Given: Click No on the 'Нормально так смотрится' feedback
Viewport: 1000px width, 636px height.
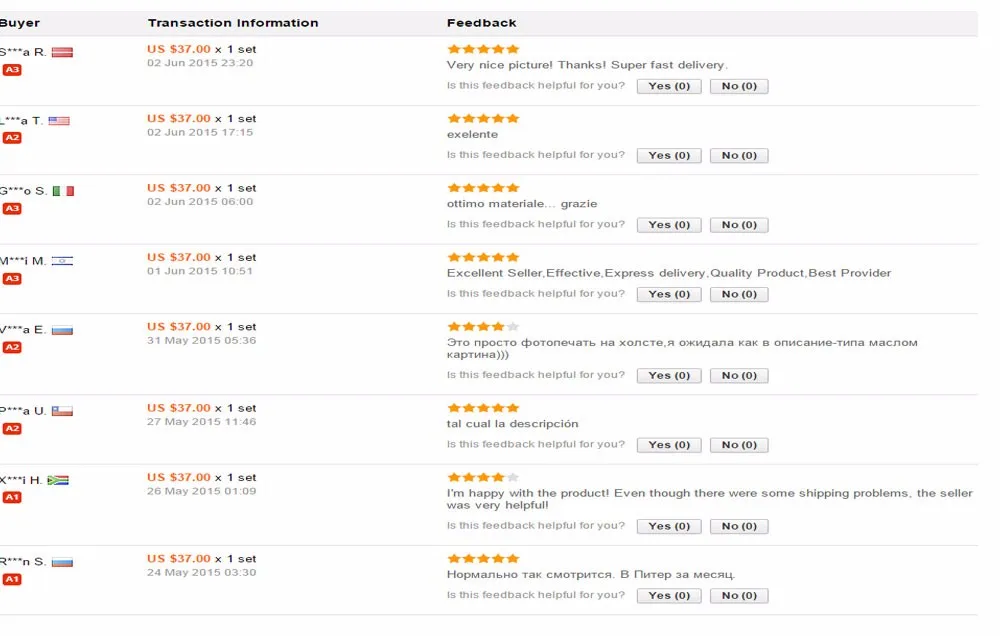Looking at the screenshot, I should [739, 596].
